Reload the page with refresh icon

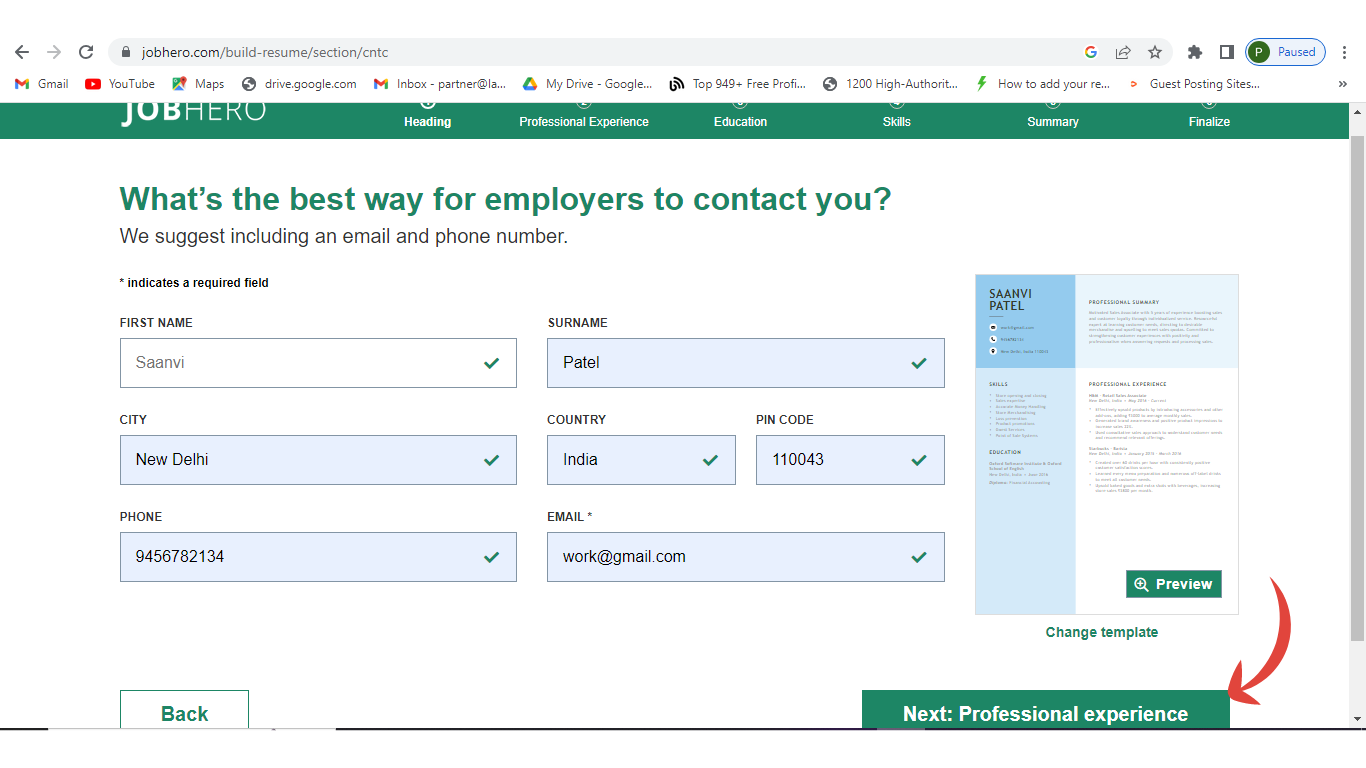[x=86, y=52]
